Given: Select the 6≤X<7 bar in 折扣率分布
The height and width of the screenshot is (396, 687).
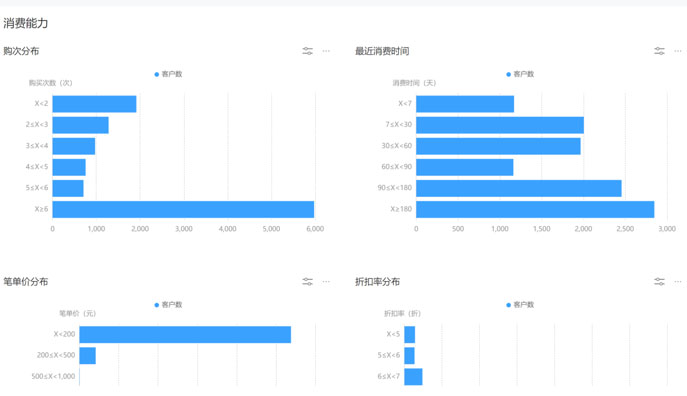Looking at the screenshot, I should [413, 377].
